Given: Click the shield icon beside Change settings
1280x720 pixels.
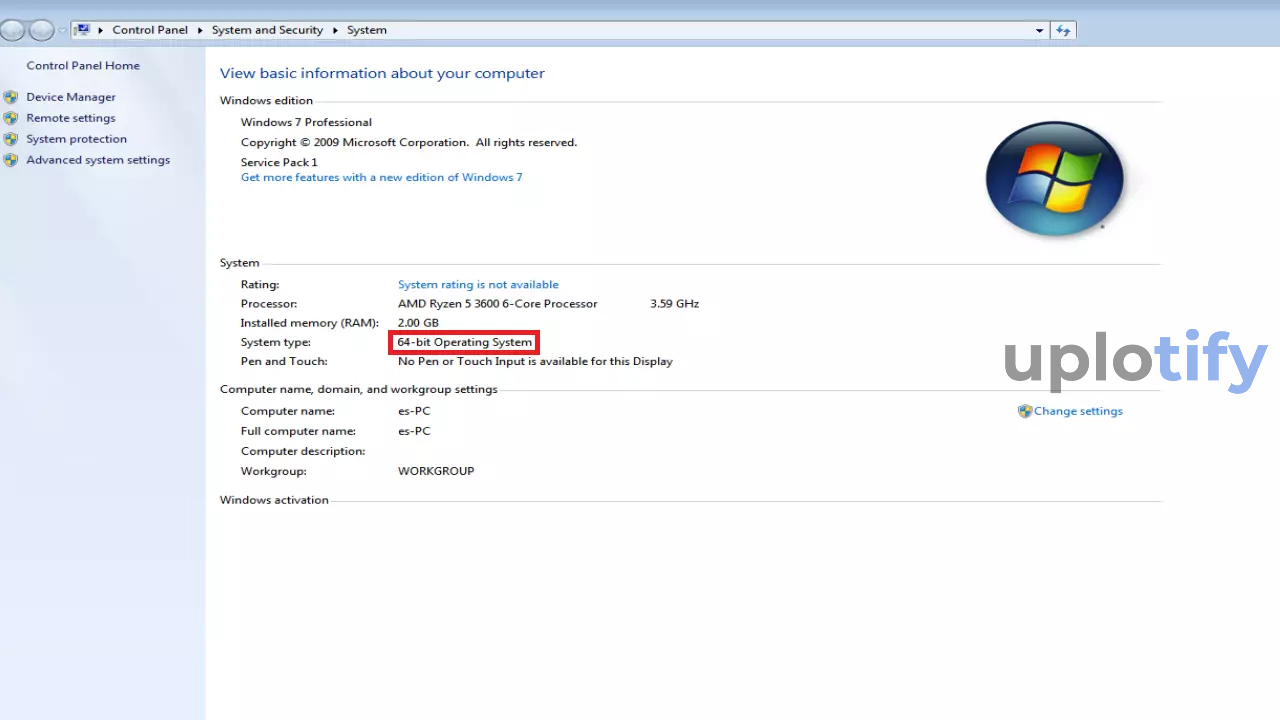Looking at the screenshot, I should (1025, 411).
